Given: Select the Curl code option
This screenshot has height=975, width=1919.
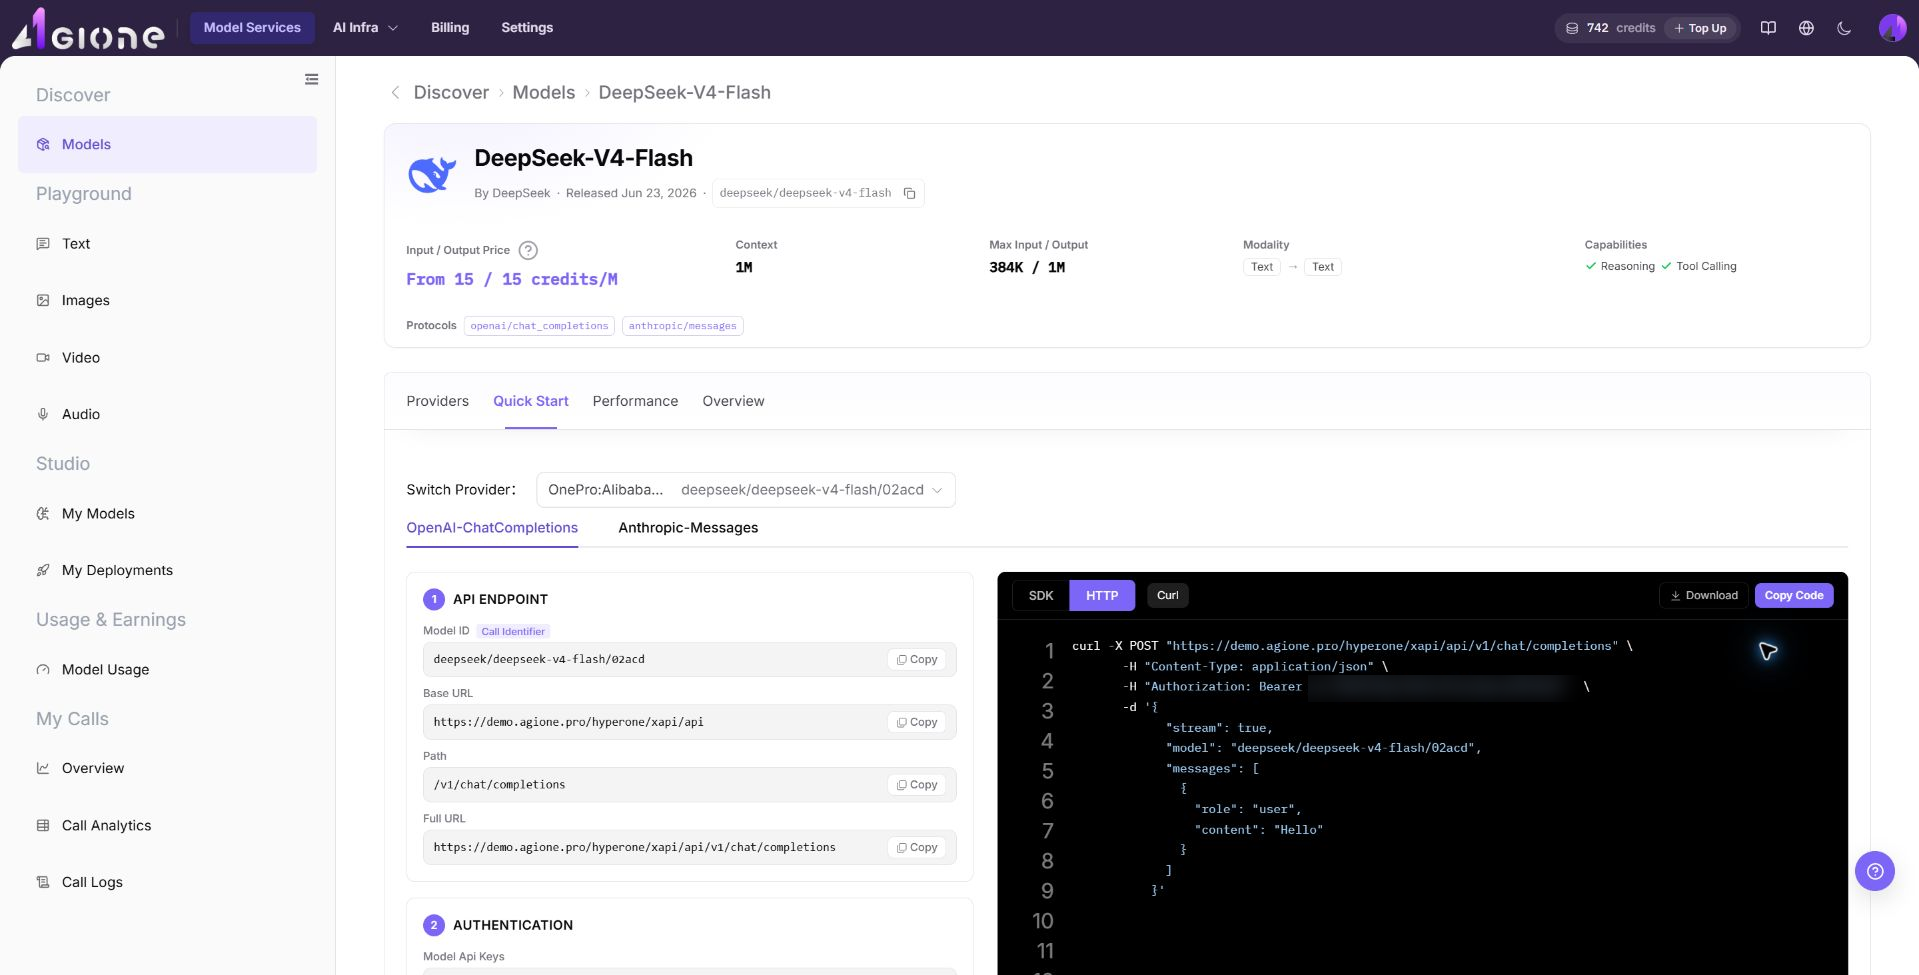Looking at the screenshot, I should (x=1168, y=596).
